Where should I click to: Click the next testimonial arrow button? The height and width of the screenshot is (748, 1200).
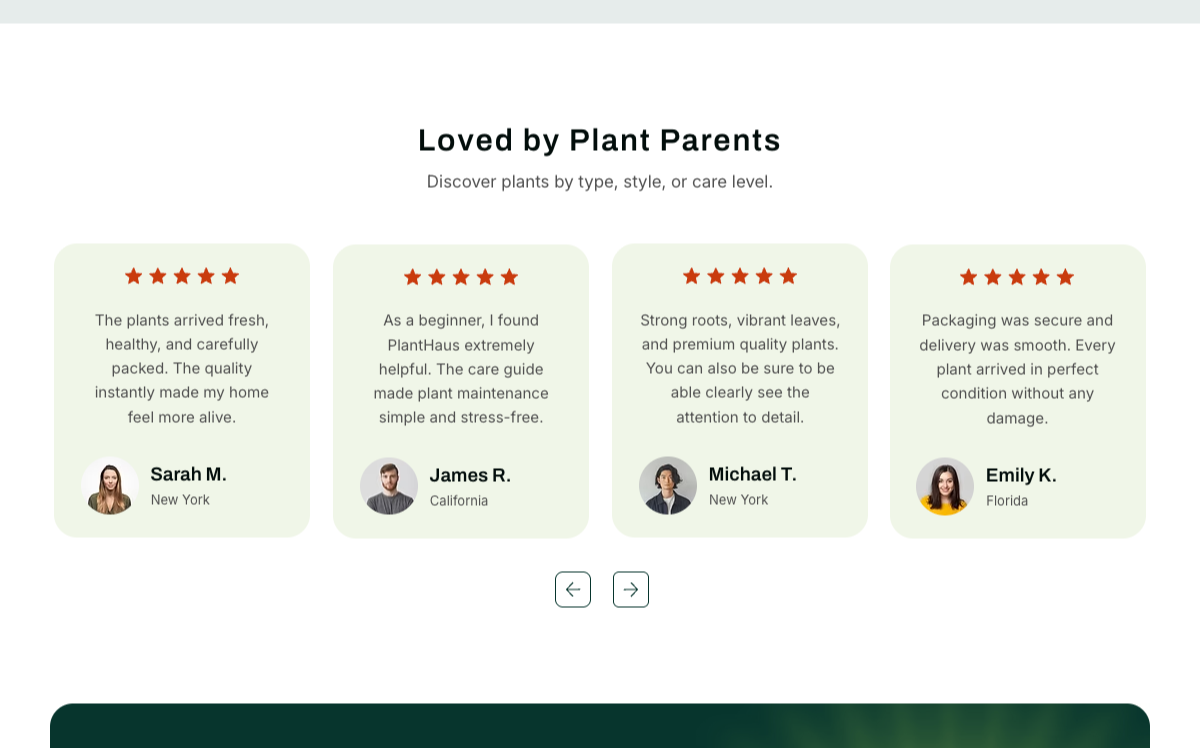coord(631,589)
